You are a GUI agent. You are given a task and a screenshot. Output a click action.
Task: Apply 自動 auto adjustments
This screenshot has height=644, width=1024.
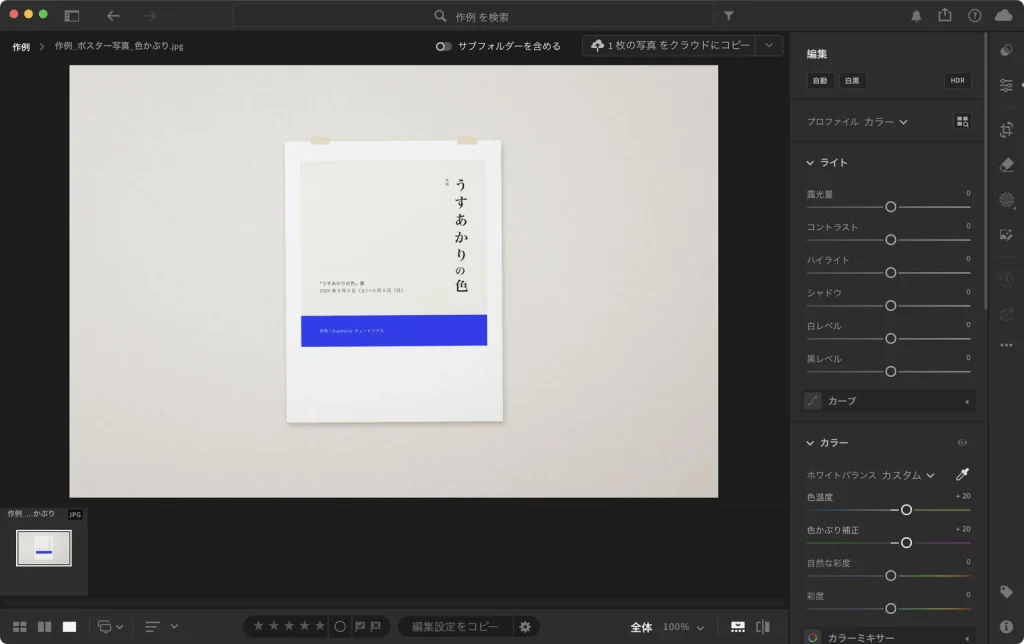point(820,80)
